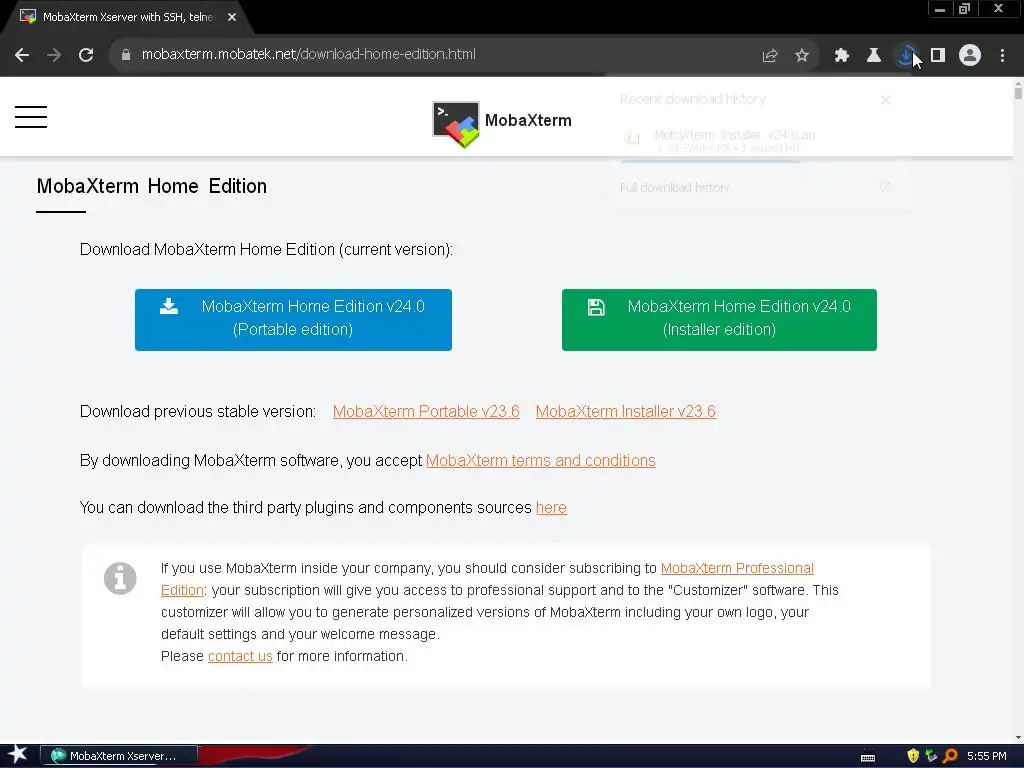Screen dimensions: 1024x768
Task: Open MobaXterm terms and conditions link
Action: tap(541, 460)
